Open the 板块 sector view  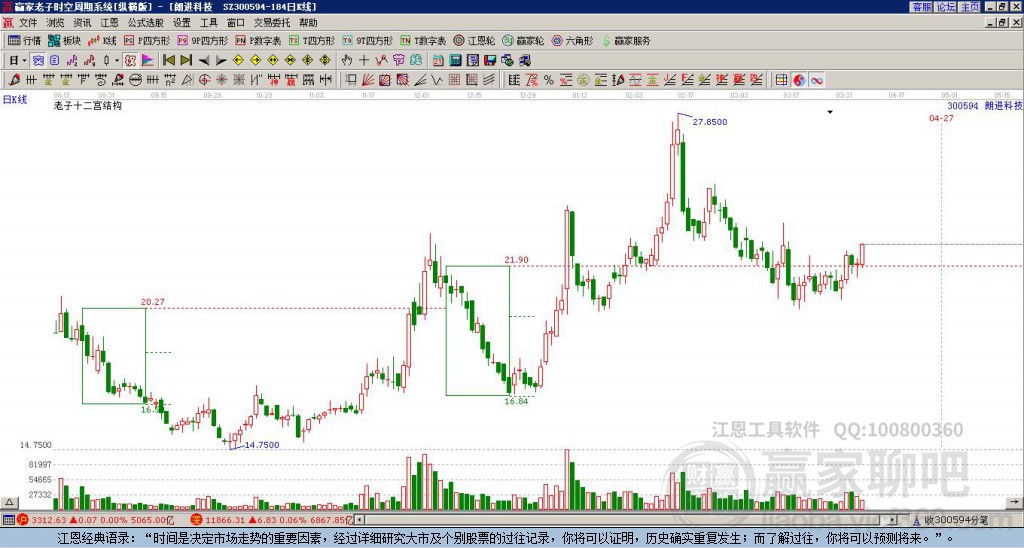point(65,40)
